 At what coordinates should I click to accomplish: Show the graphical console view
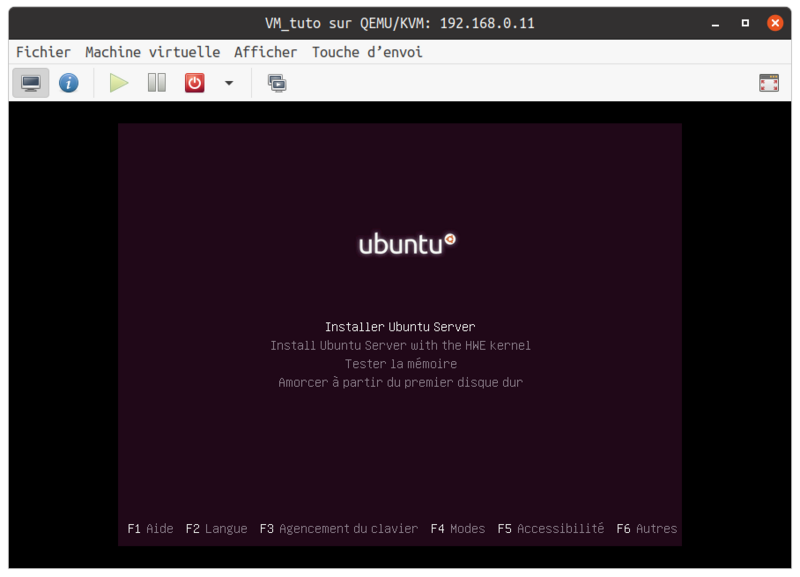(x=30, y=83)
